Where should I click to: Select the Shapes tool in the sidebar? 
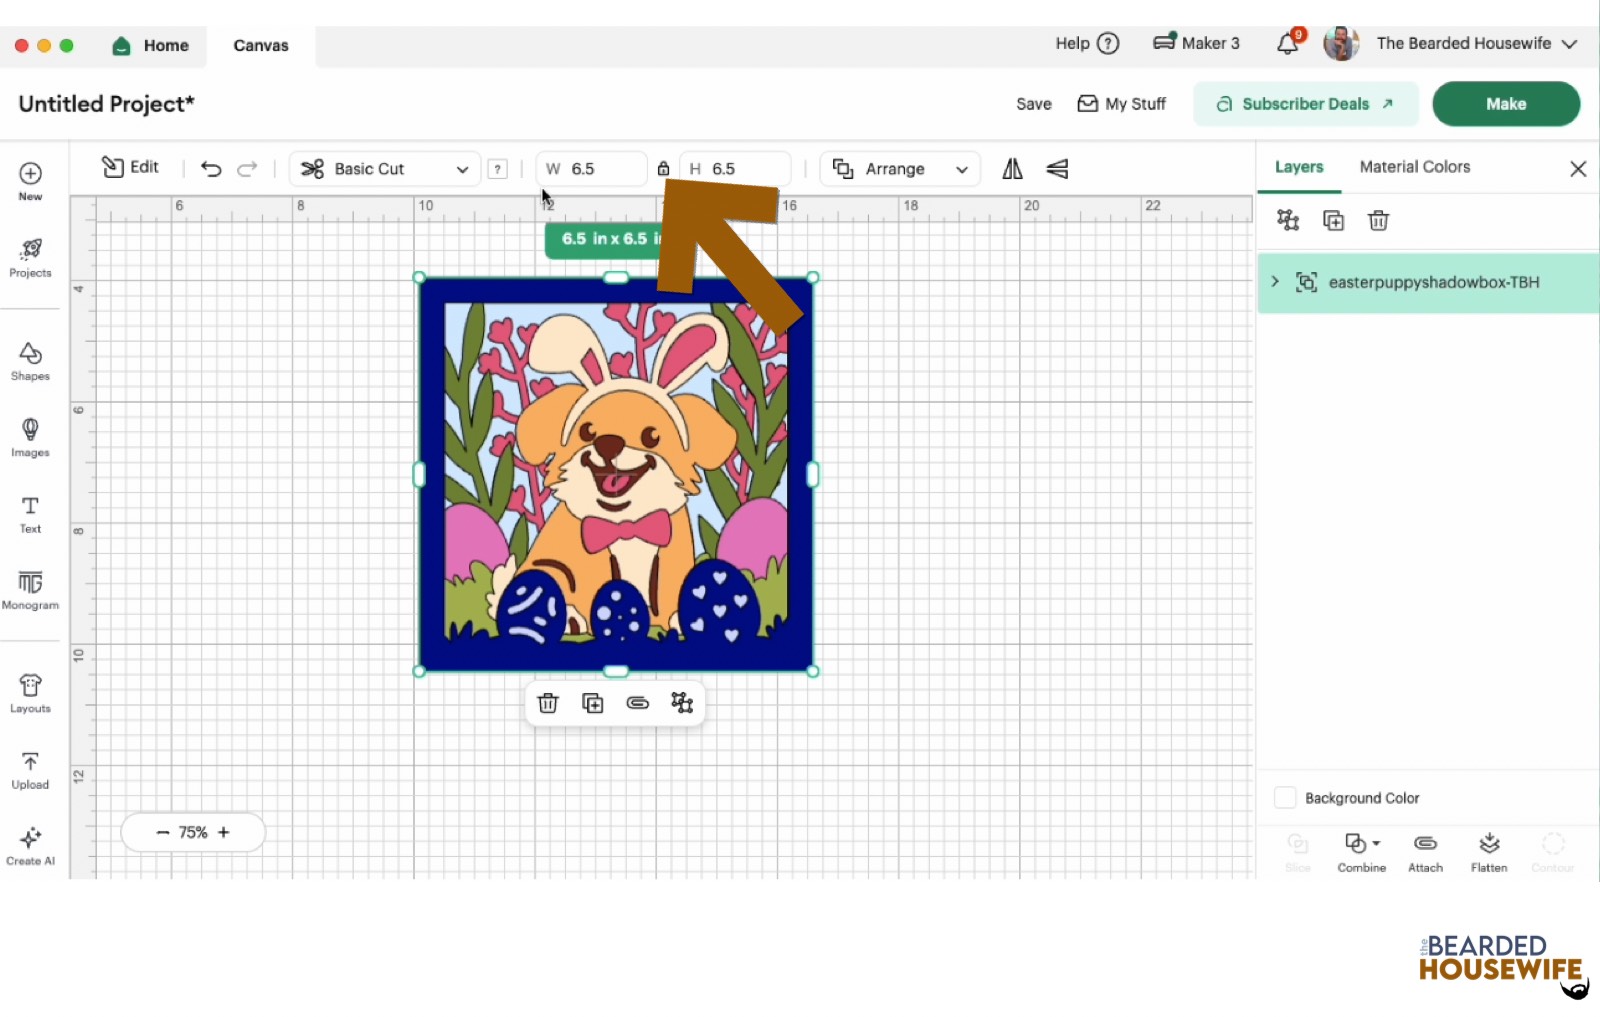coord(30,360)
